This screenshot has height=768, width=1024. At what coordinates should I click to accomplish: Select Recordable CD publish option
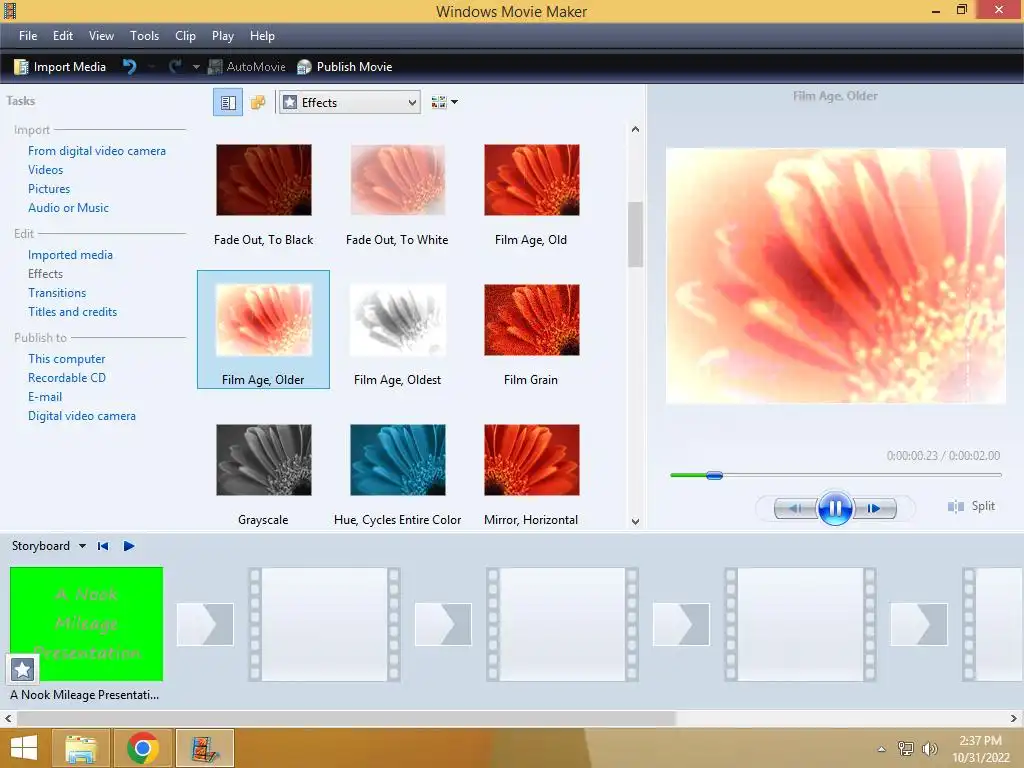click(x=67, y=377)
